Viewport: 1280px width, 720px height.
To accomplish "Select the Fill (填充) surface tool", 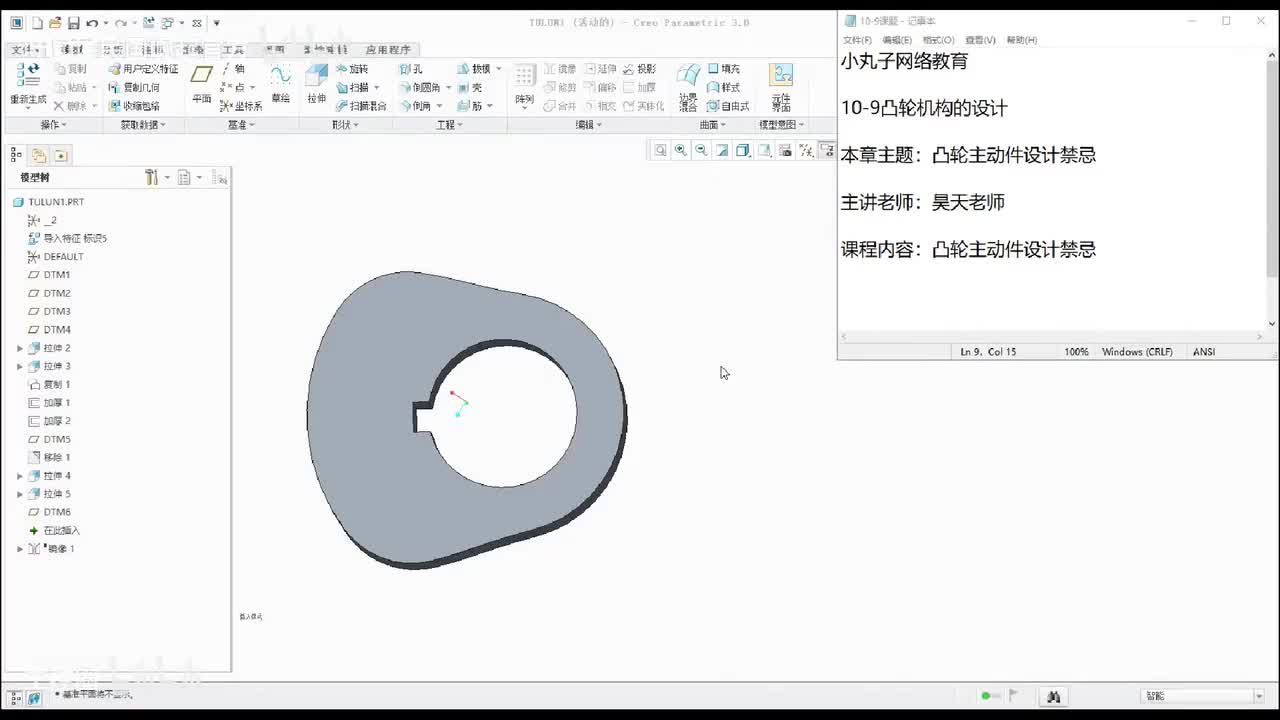I will tap(724, 69).
